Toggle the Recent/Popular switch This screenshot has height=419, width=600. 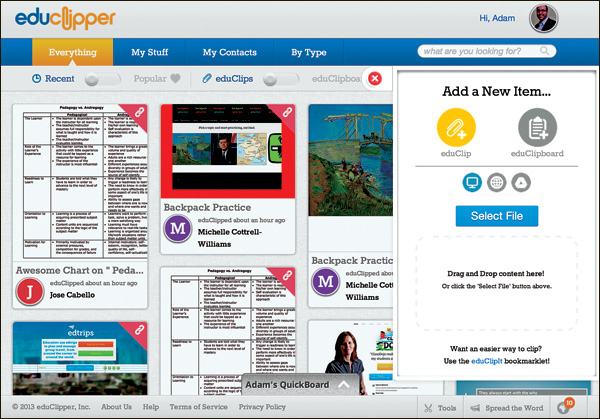pyautogui.click(x=103, y=79)
